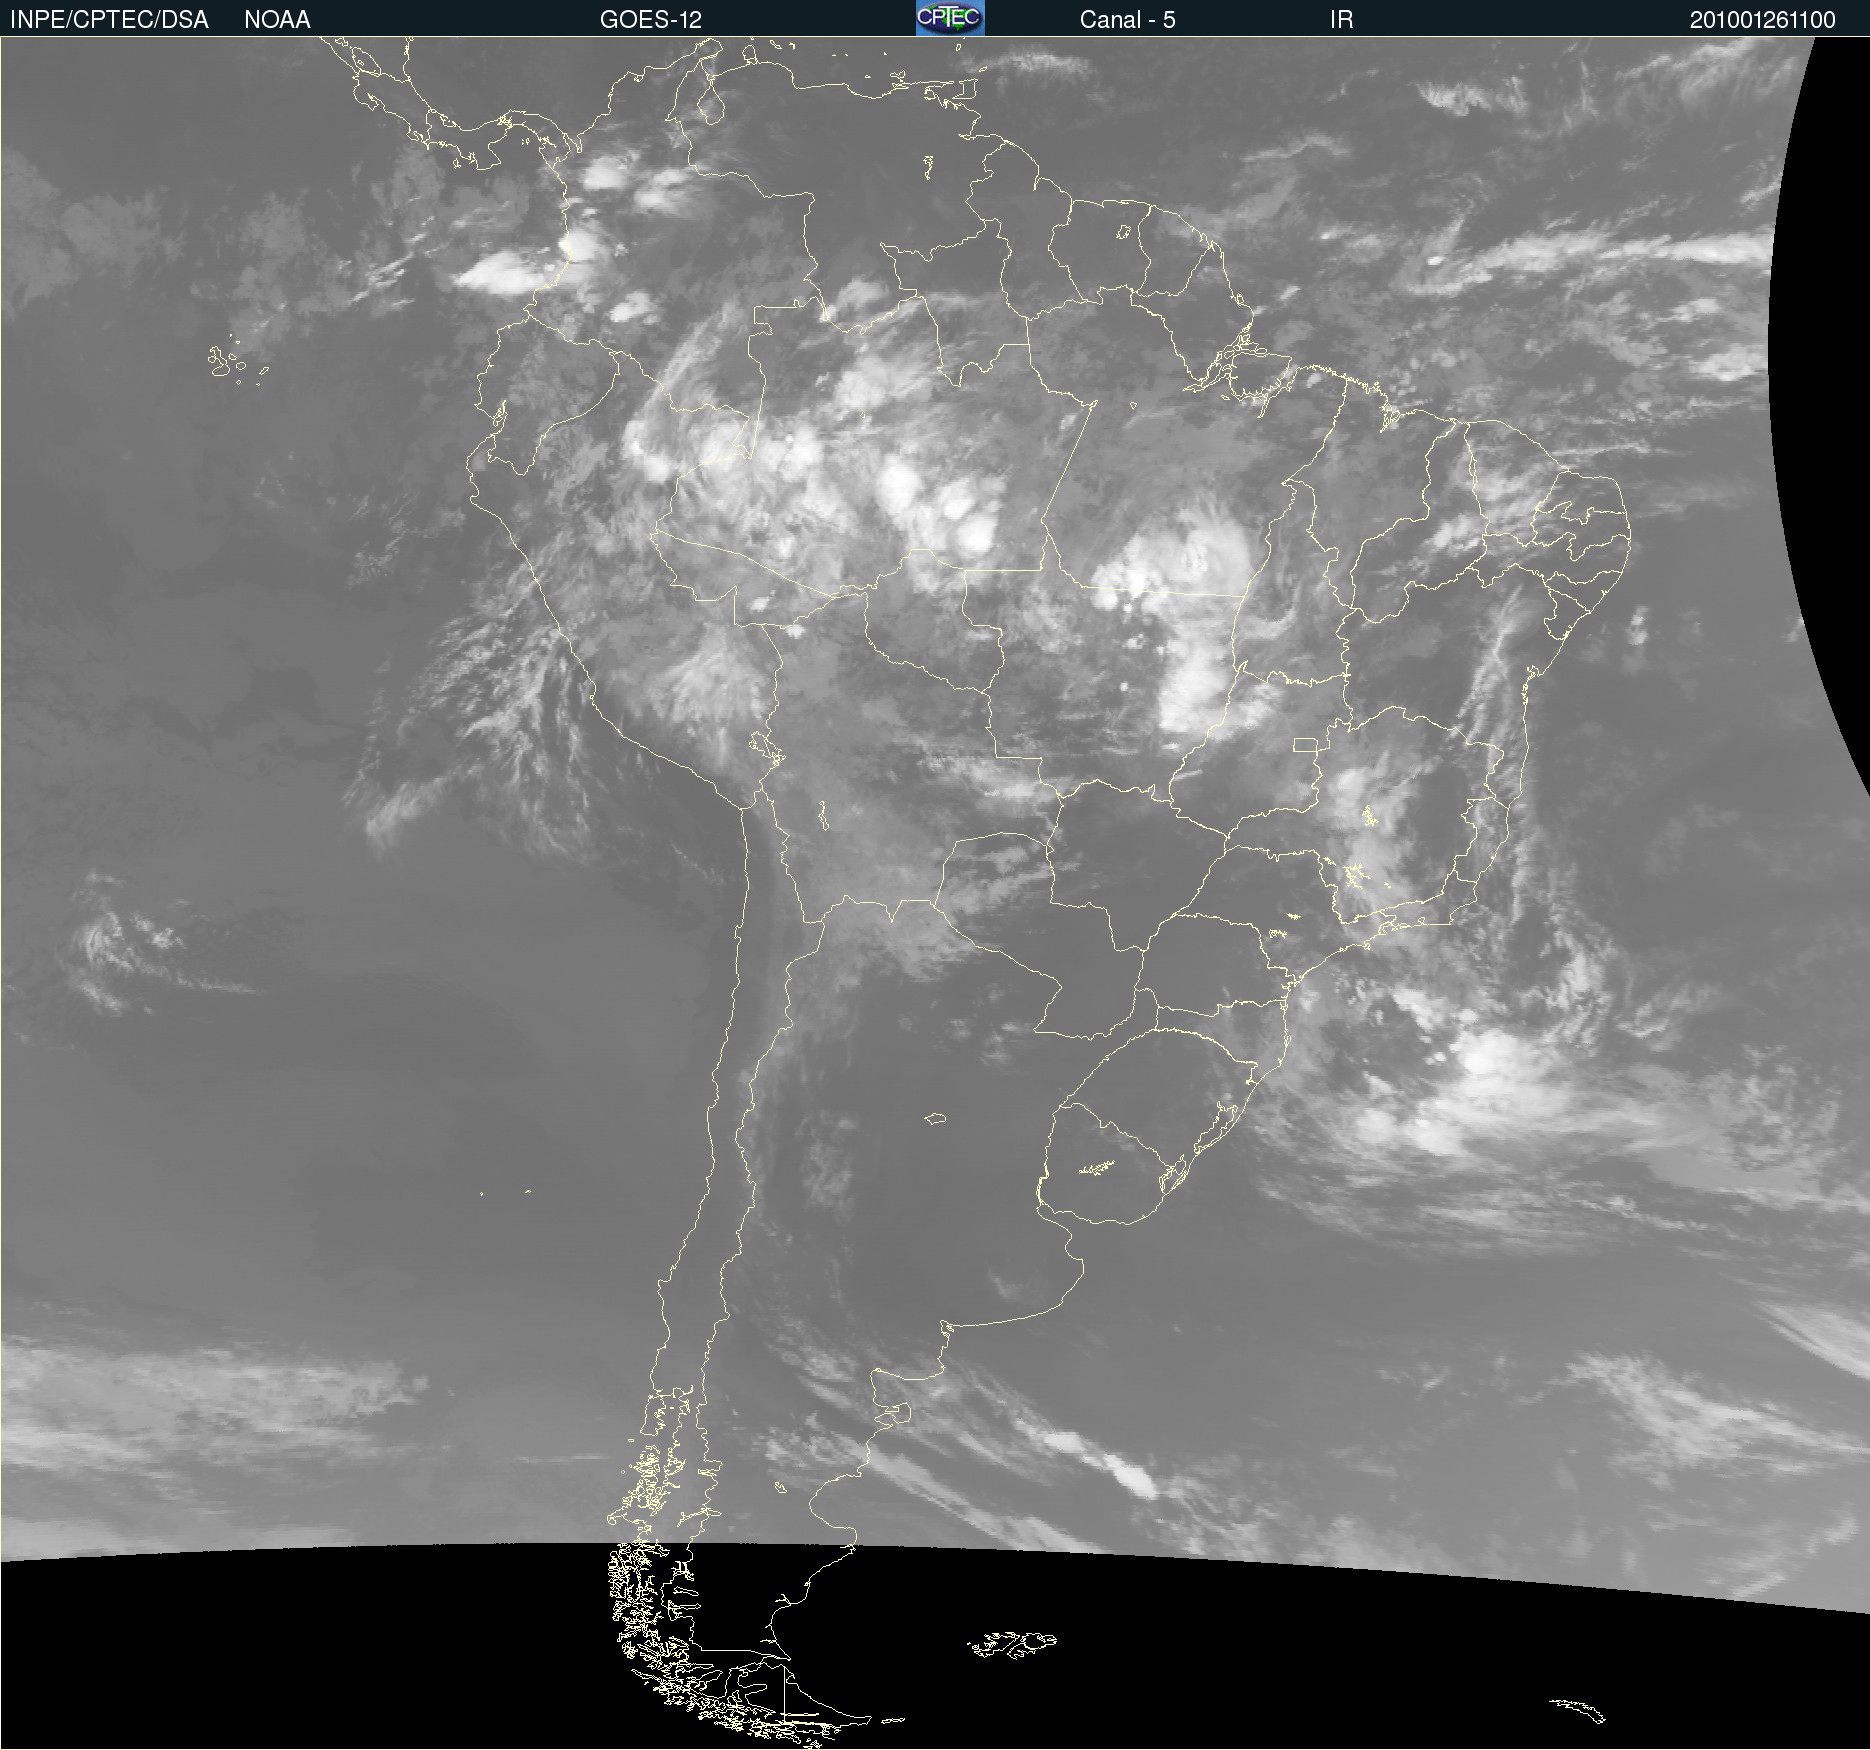Select the 201001261100 timestamp text
The height and width of the screenshot is (1750, 1870).
1762,20
